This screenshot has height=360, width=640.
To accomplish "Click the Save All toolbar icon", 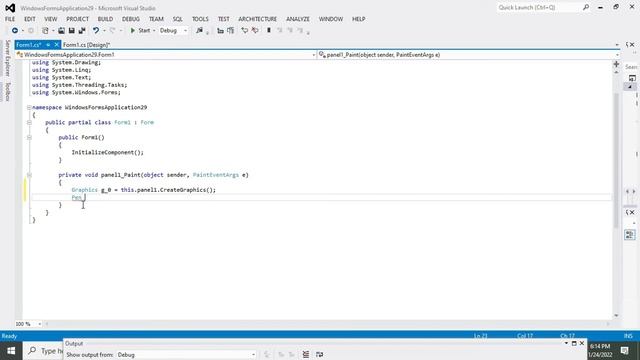I will pyautogui.click(x=82, y=31).
